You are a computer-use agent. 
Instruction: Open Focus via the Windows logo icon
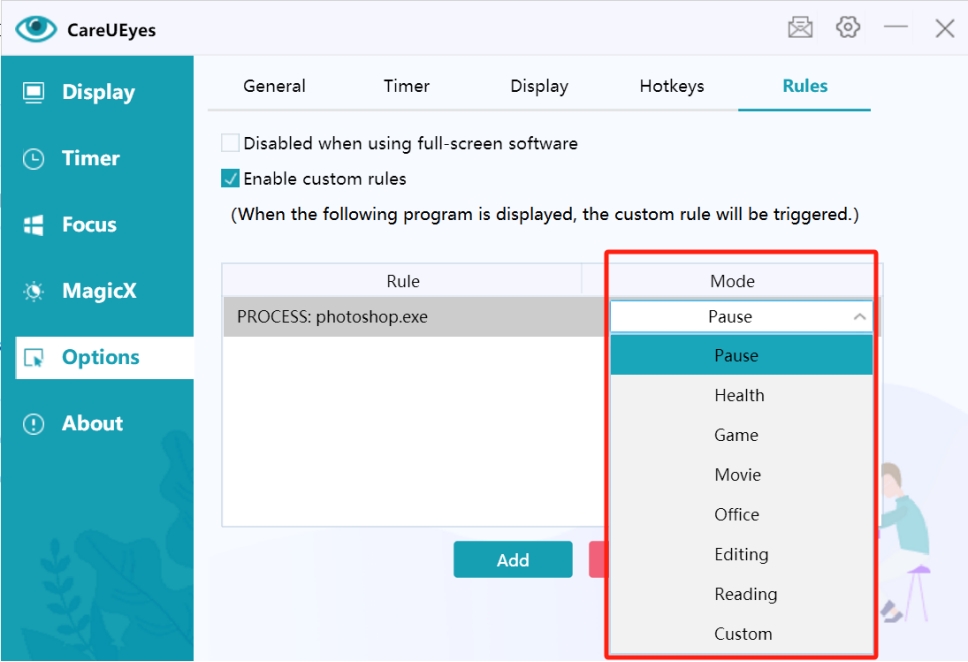(x=34, y=225)
